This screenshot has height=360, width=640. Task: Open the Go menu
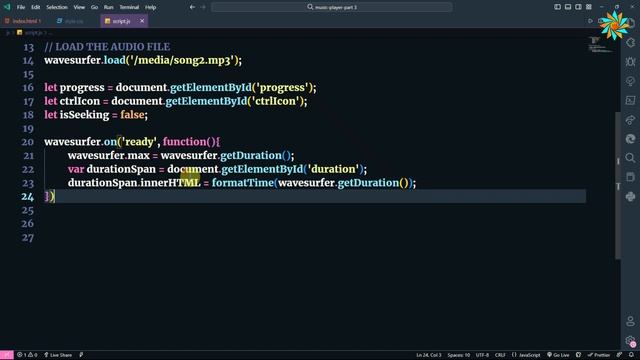[x=94, y=7]
